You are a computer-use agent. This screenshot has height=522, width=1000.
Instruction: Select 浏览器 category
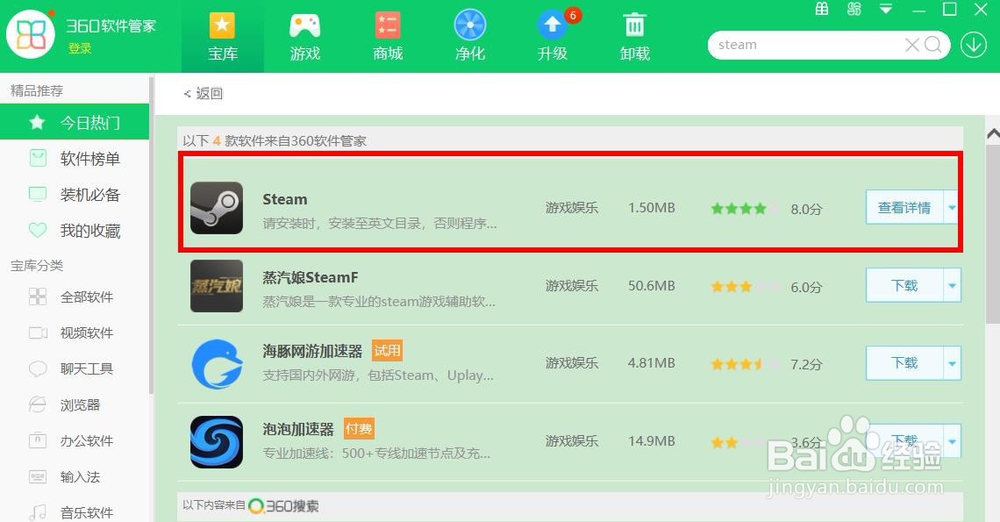point(75,405)
